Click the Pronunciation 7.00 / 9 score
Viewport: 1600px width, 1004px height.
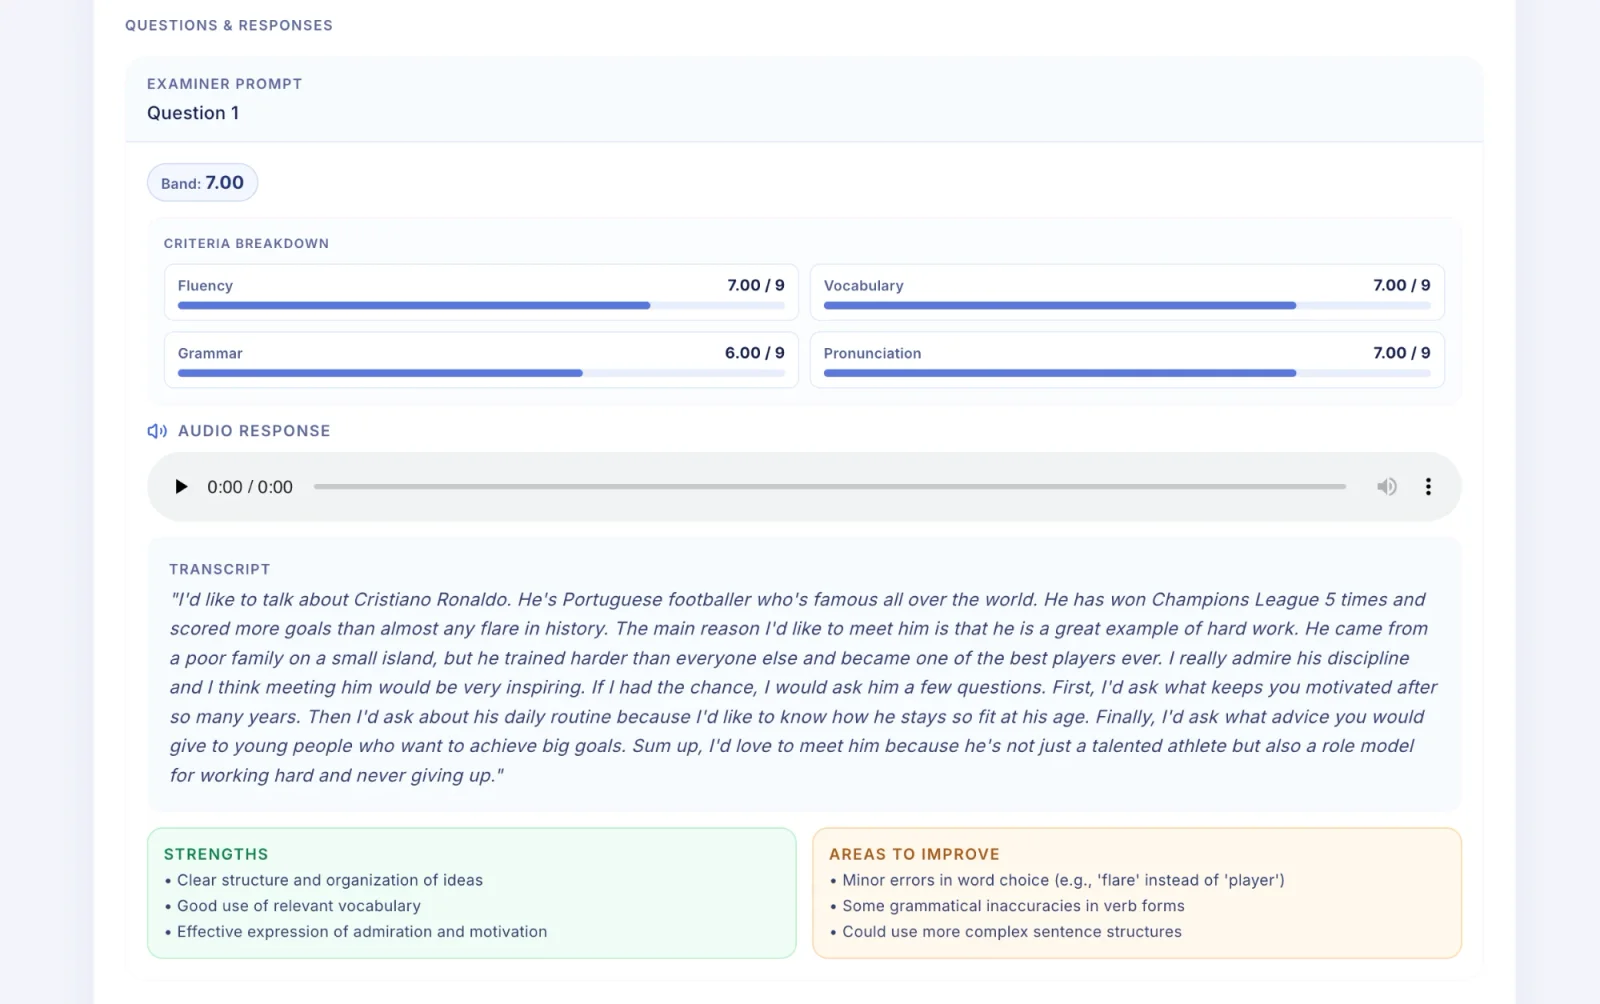tap(1401, 353)
